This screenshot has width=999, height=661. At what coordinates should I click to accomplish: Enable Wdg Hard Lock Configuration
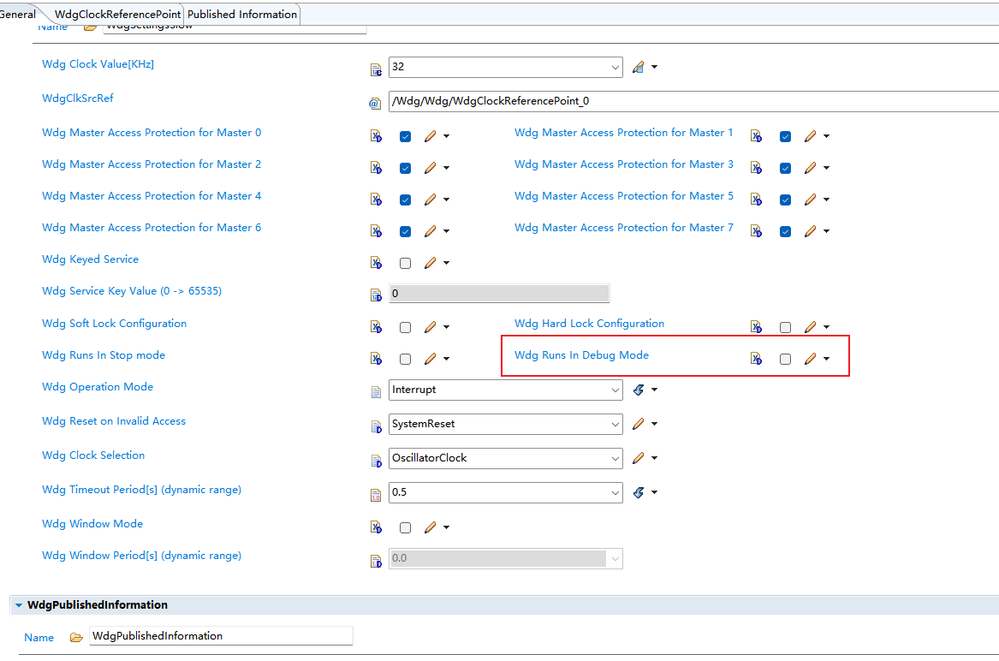coord(786,328)
